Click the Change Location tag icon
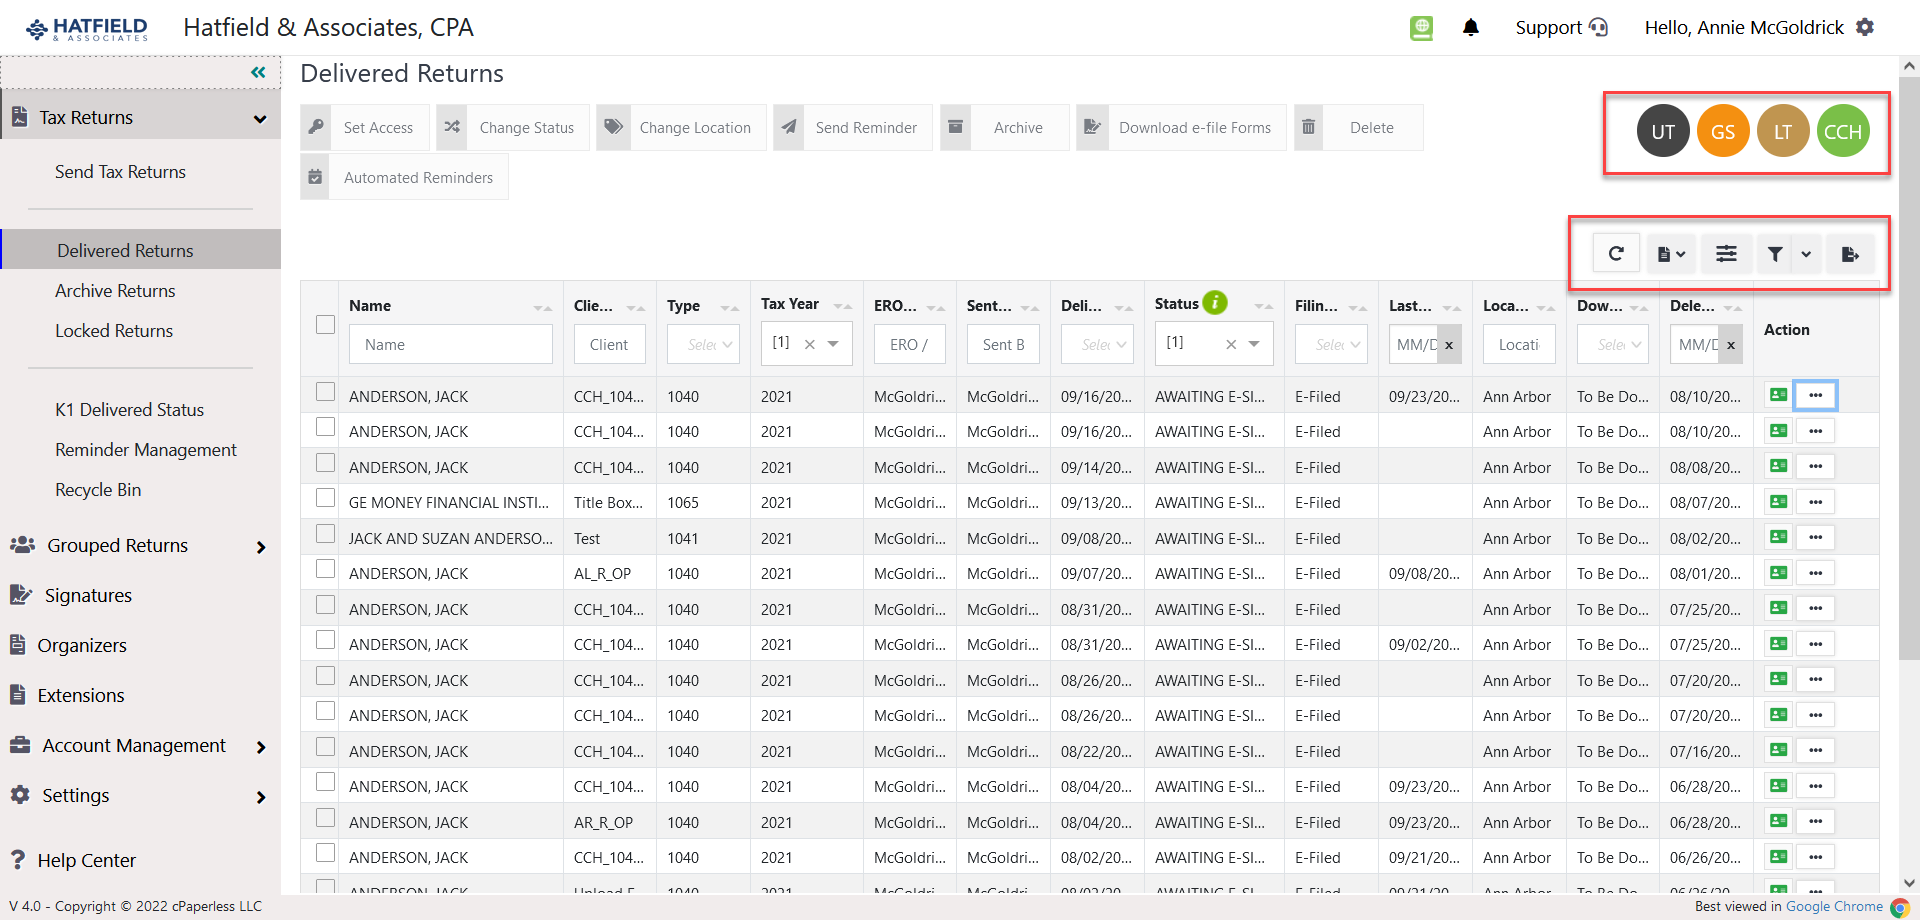The image size is (1920, 920). tap(613, 127)
